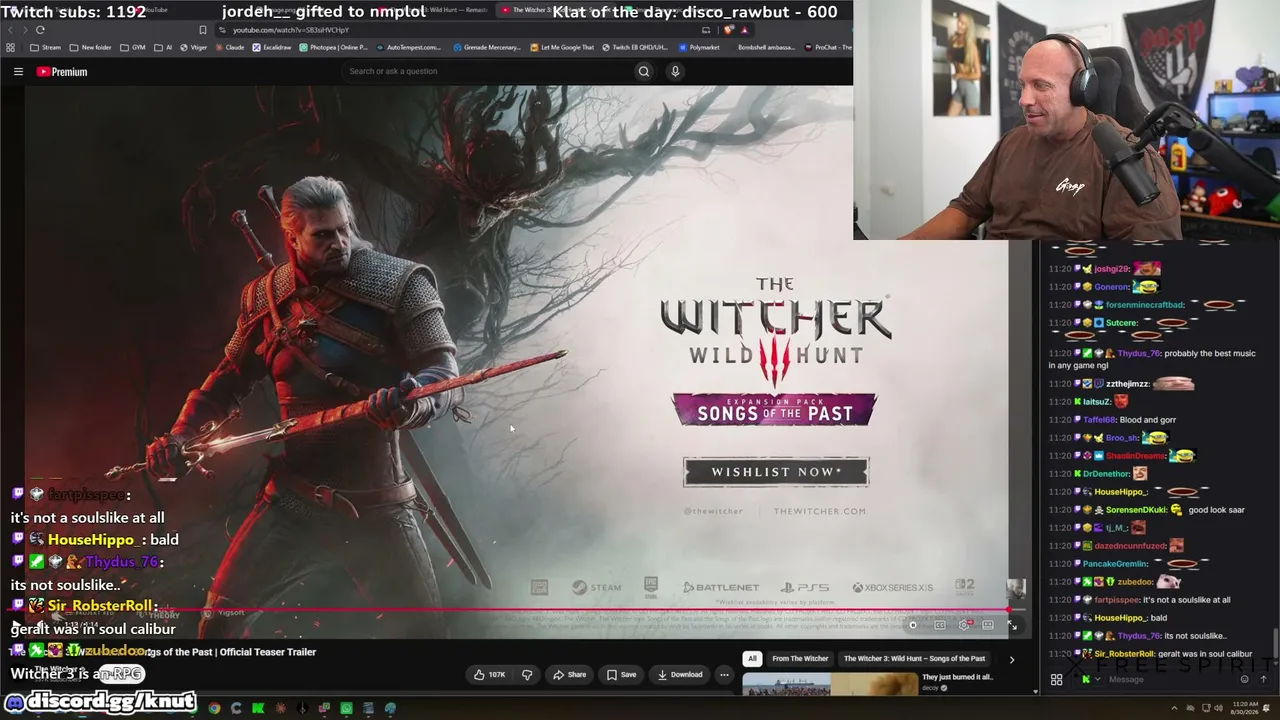Click the chat Message input field
This screenshot has width=1280, height=720.
click(1170, 680)
